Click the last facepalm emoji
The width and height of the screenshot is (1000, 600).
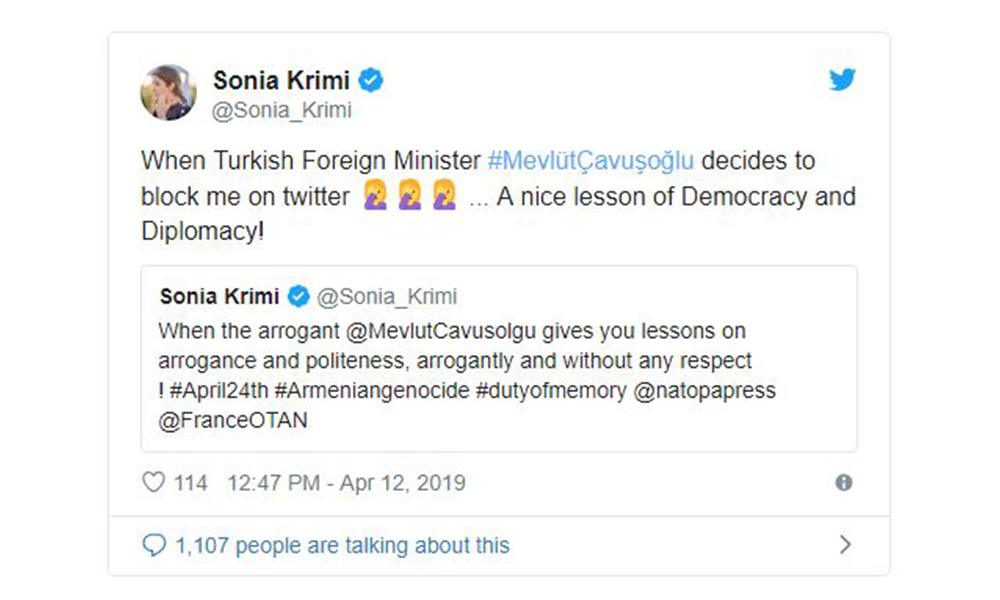pyautogui.click(x=445, y=197)
